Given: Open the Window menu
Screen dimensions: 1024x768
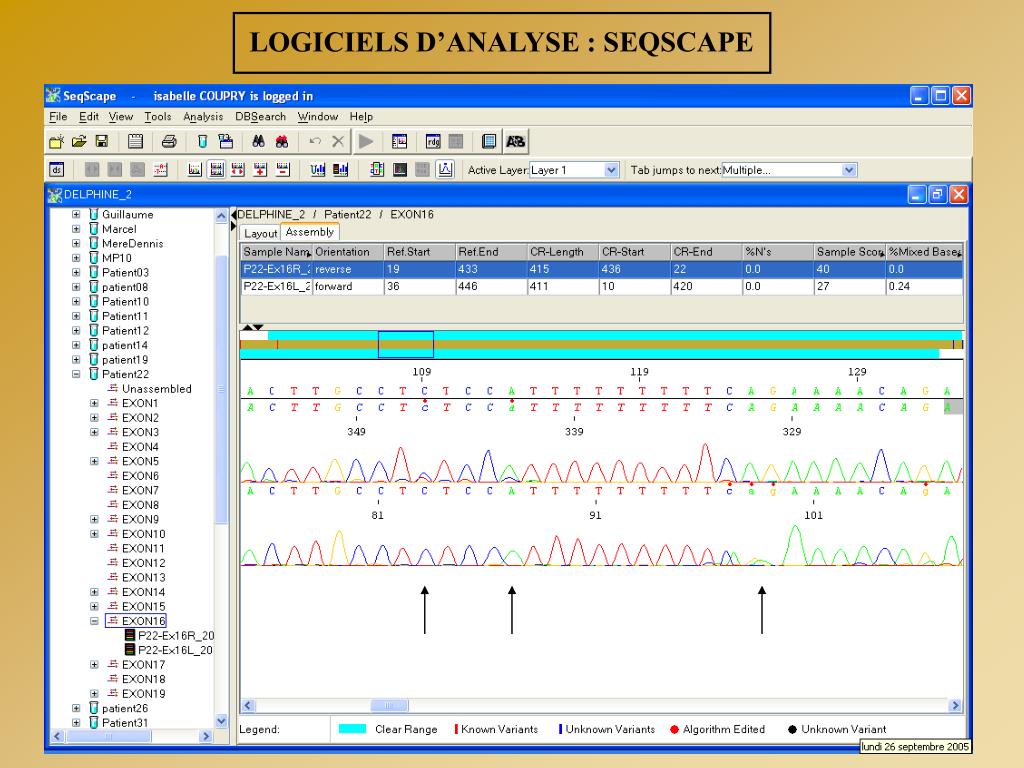Looking at the screenshot, I should point(318,116).
